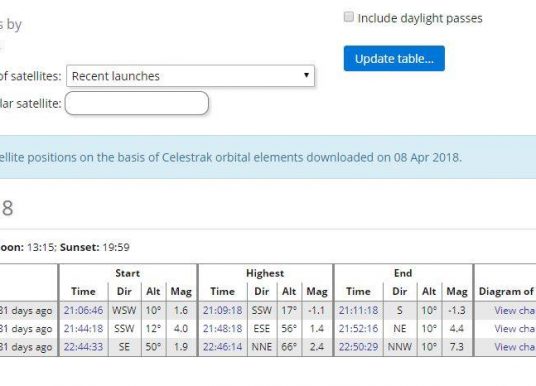The width and height of the screenshot is (536, 386).
Task: Click the Update table button
Action: (394, 58)
